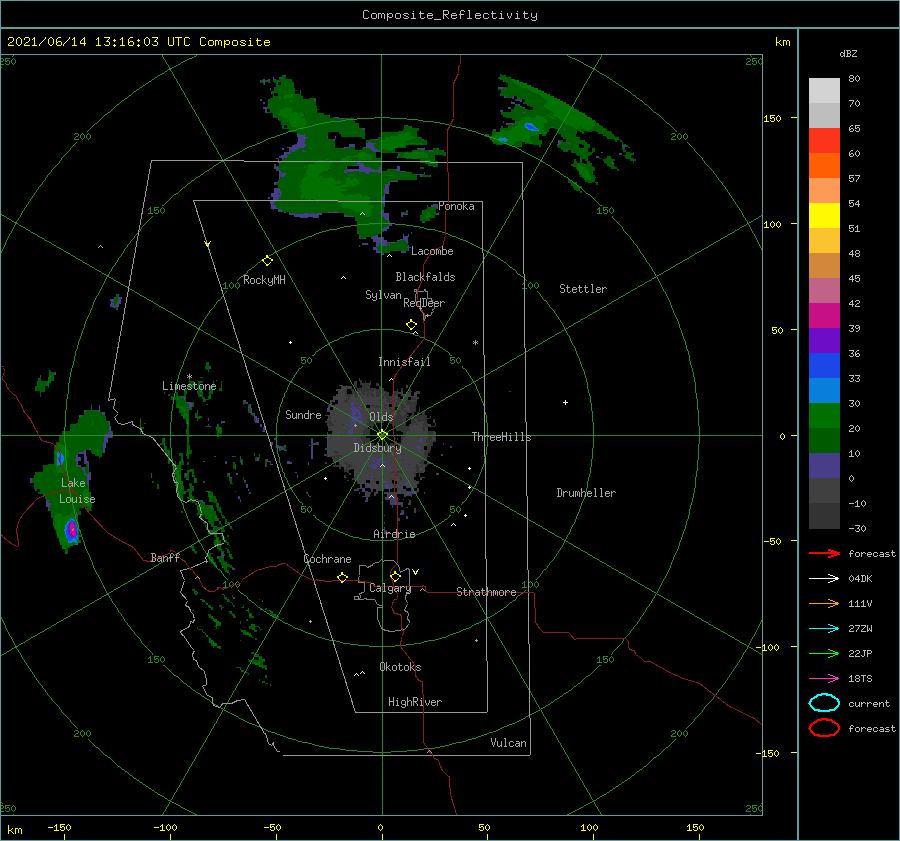Click the Olds label on map
Viewport: 900px width, 841px height.
click(381, 417)
